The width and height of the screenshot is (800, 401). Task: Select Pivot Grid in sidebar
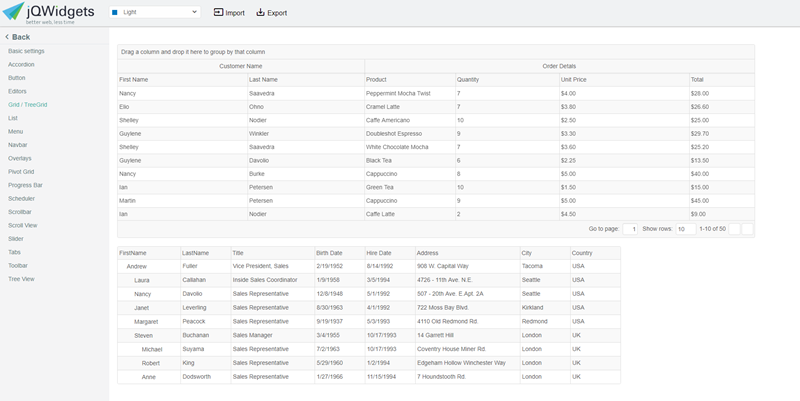tap(21, 172)
